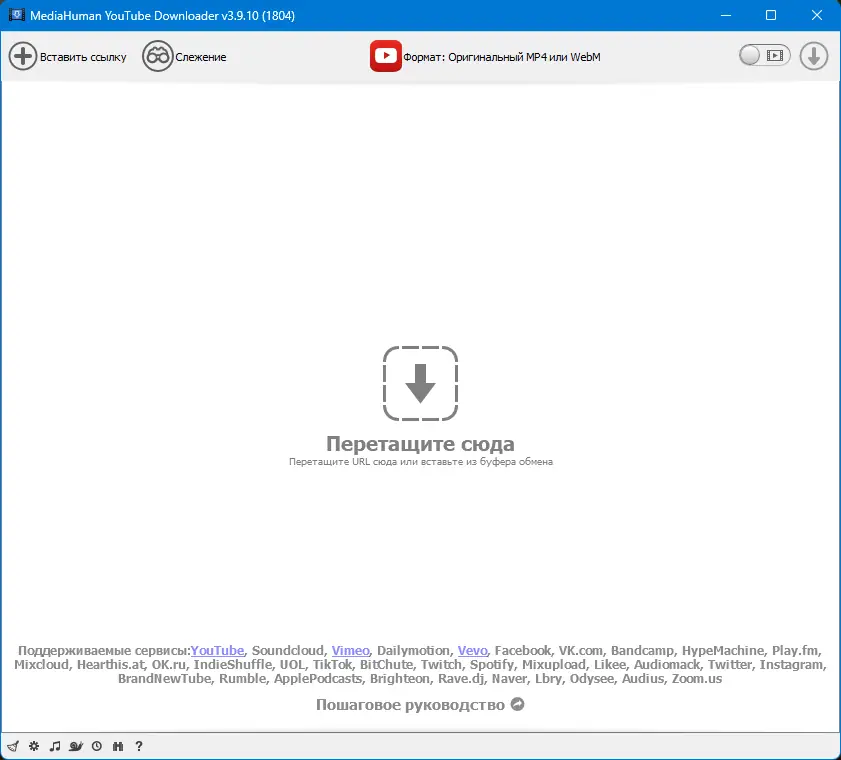Click the binoculars search icon

[x=118, y=746]
